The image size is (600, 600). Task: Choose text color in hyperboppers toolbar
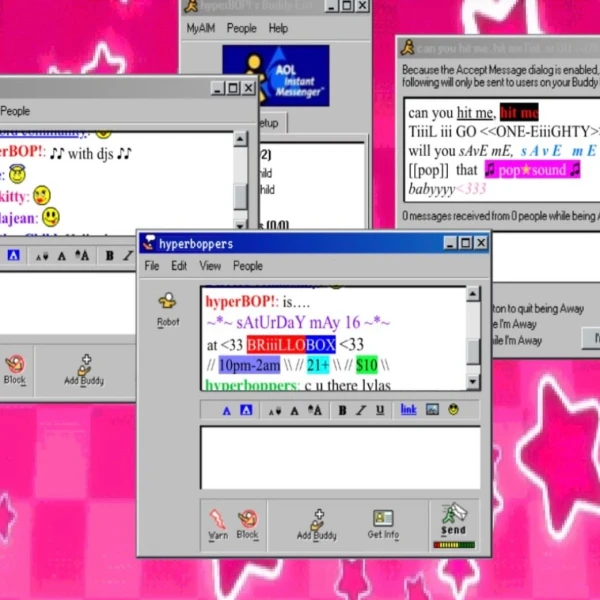[227, 411]
